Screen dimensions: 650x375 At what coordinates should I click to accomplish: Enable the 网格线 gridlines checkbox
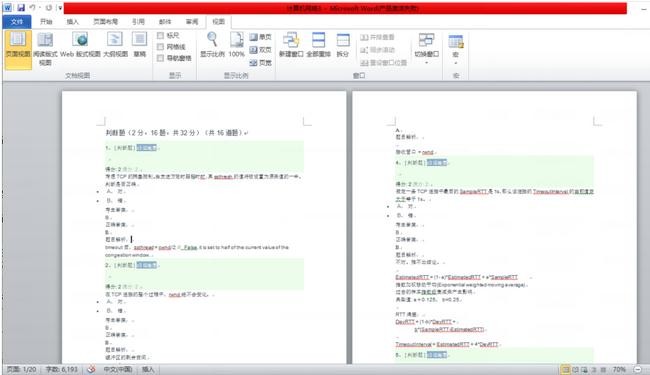coord(160,47)
